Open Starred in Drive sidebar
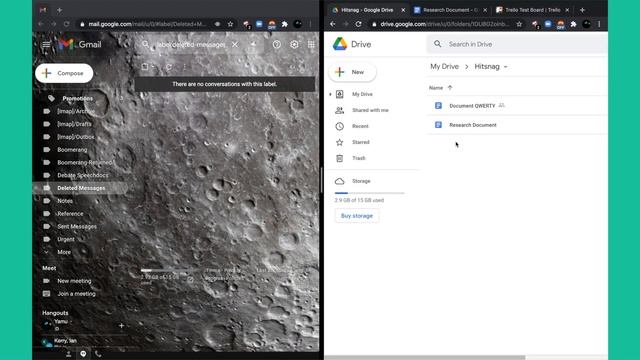Image resolution: width=640 pixels, height=360 pixels. (360, 142)
